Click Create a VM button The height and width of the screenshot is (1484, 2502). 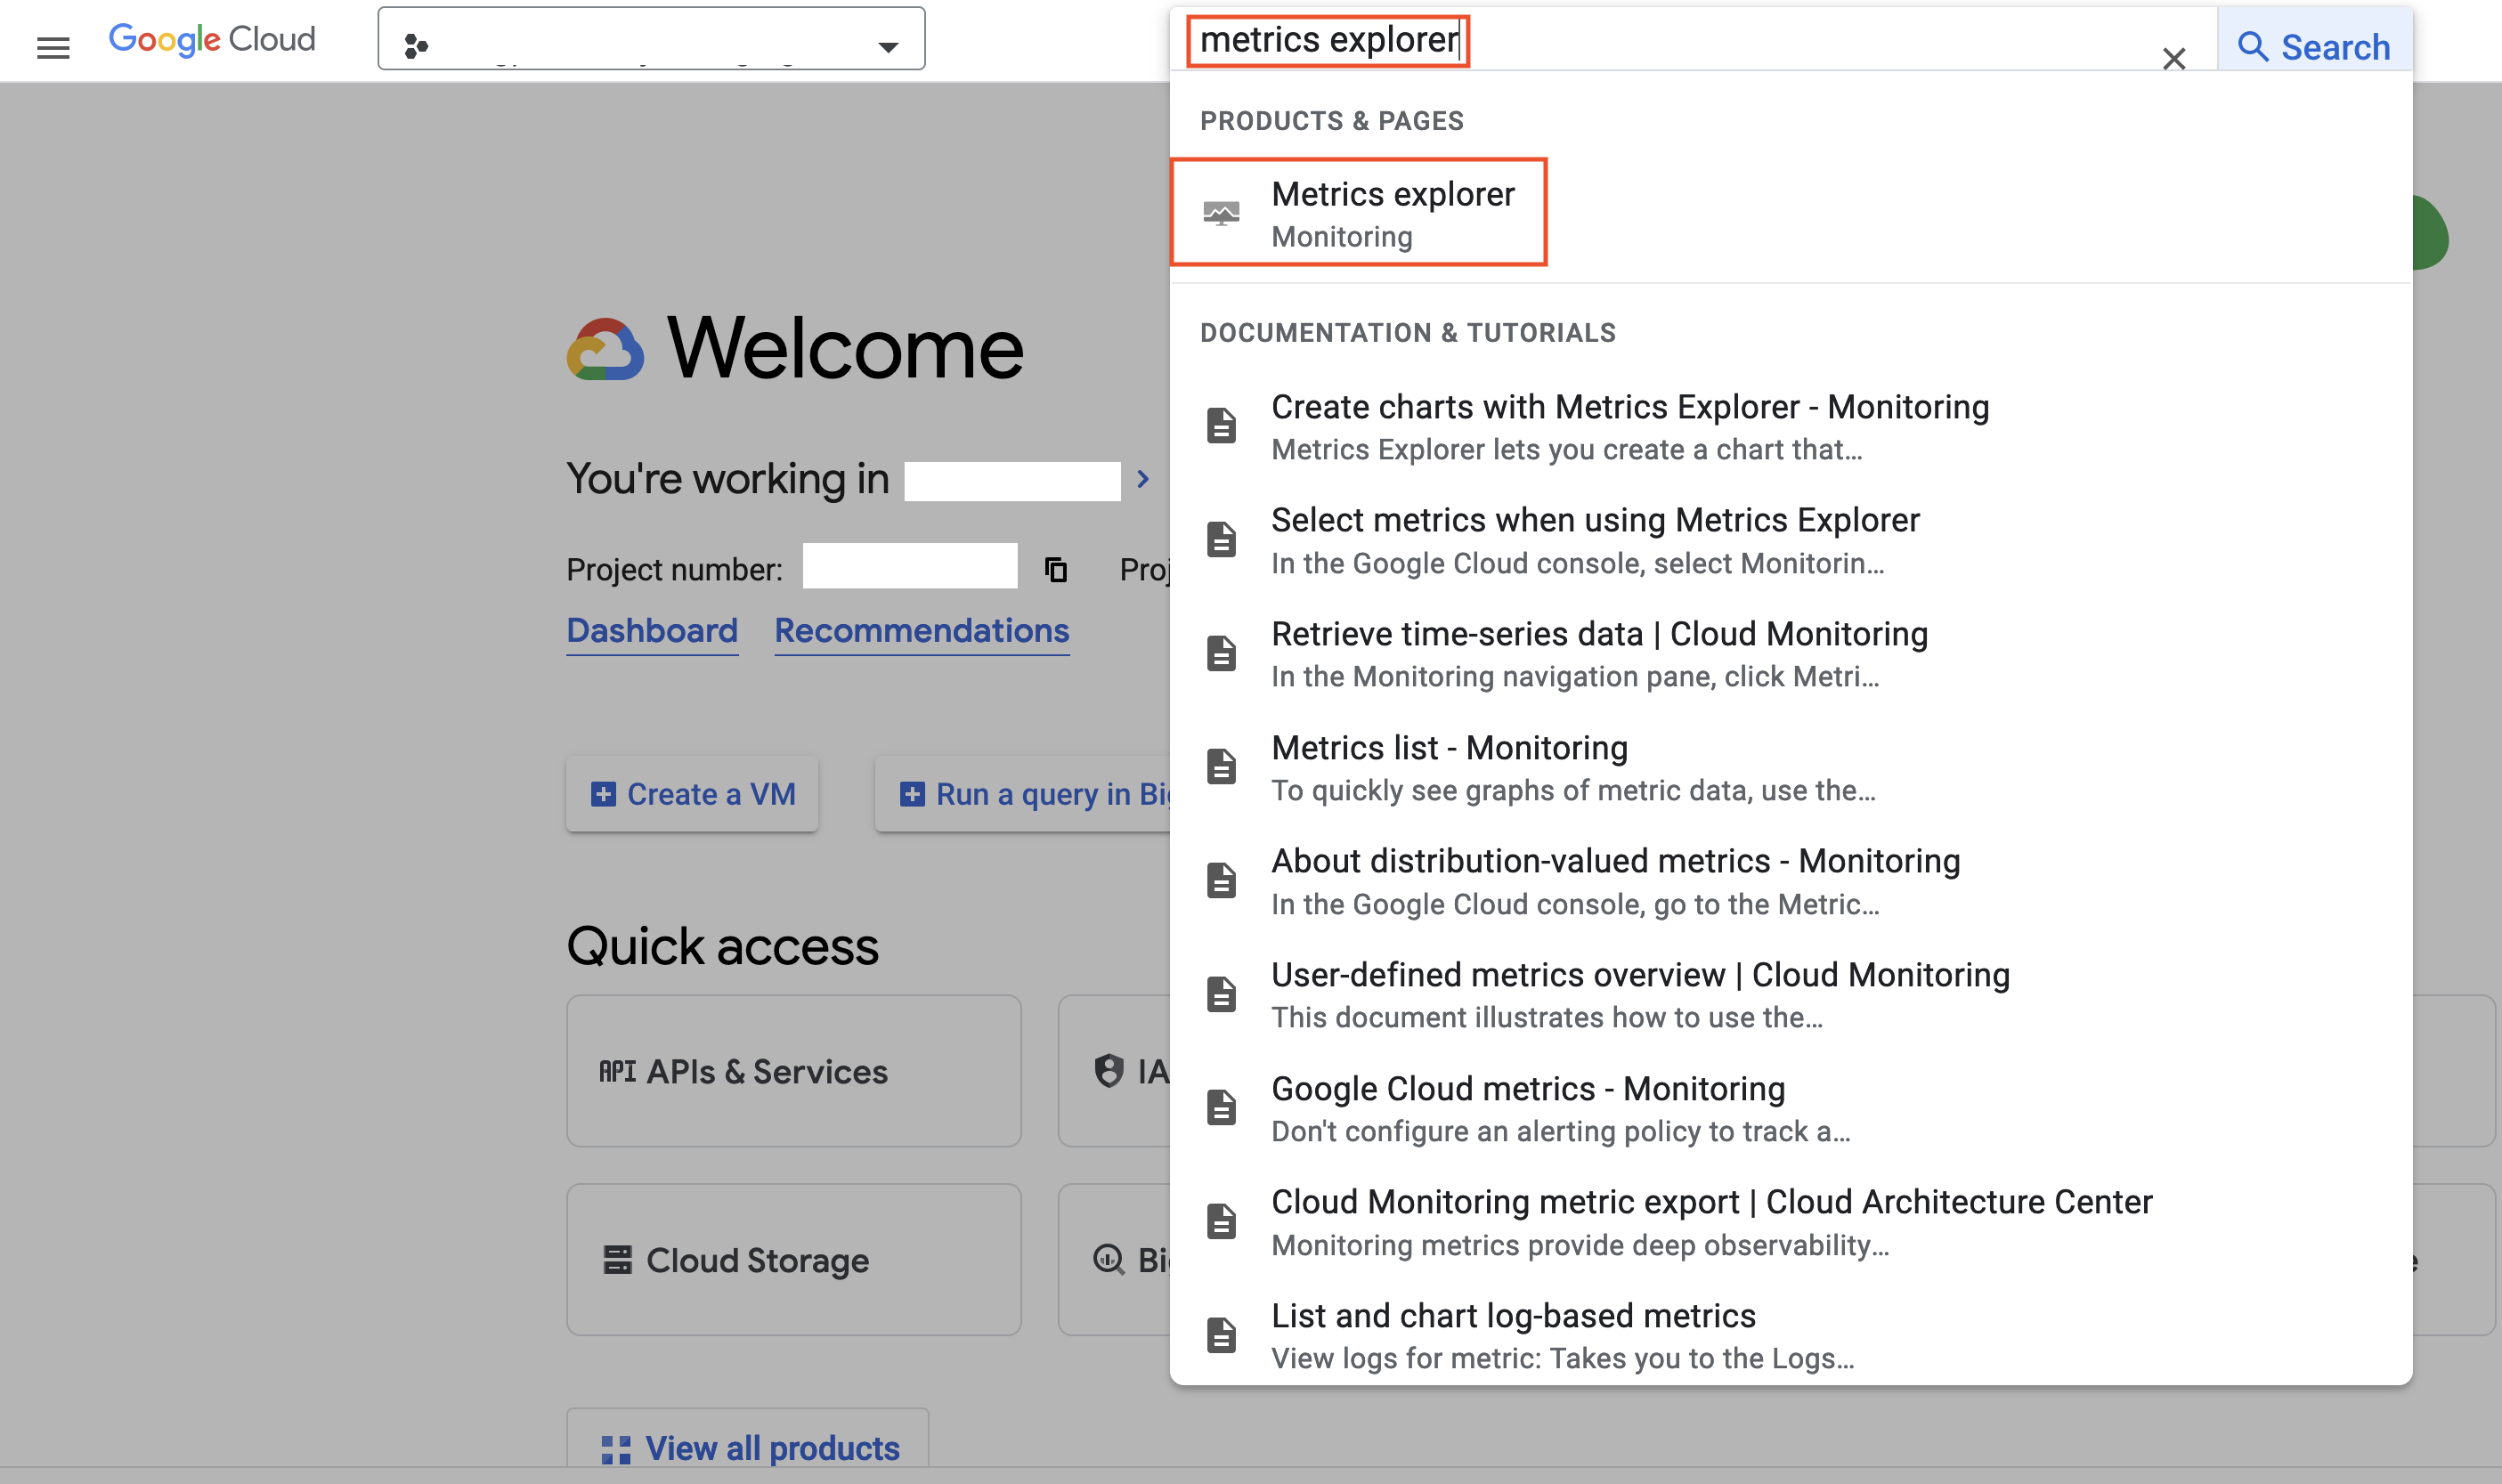click(695, 793)
